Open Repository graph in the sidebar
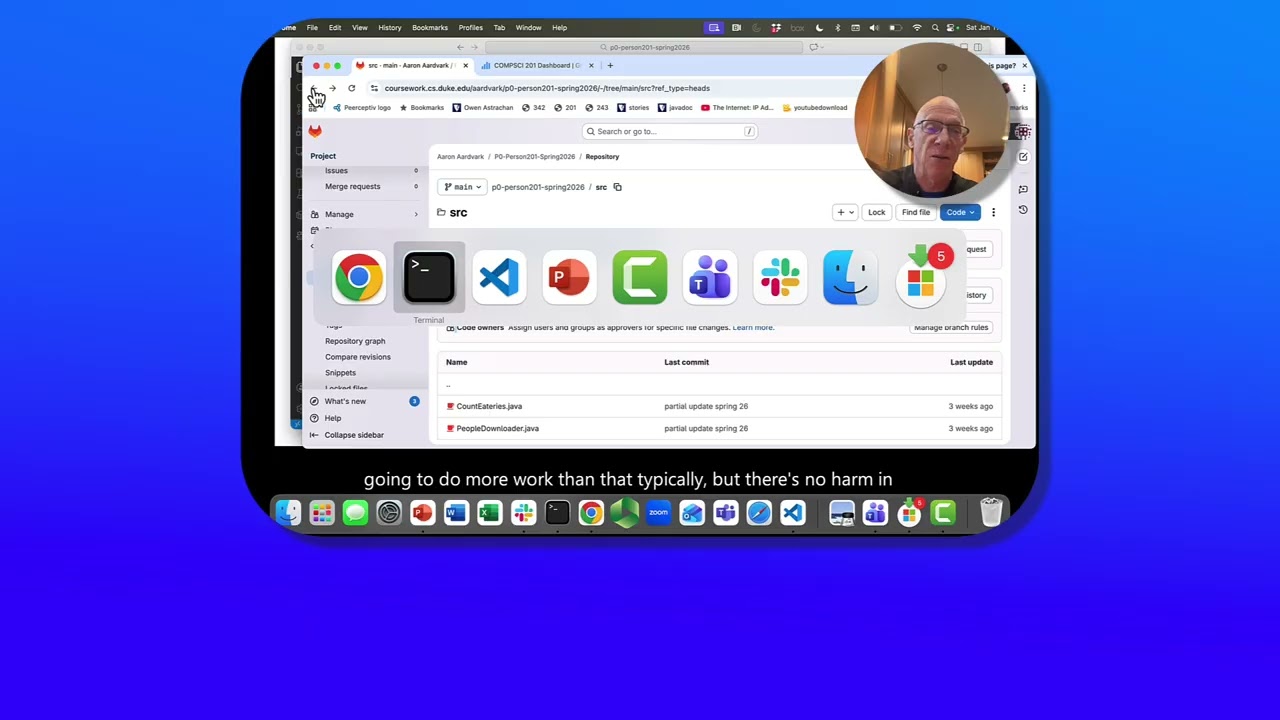 (x=355, y=341)
